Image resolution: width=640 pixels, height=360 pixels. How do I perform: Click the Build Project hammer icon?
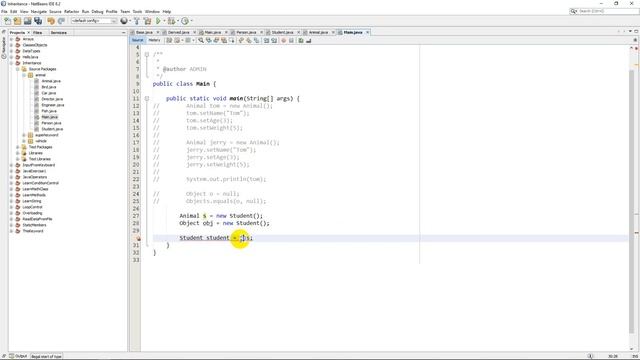137,21
